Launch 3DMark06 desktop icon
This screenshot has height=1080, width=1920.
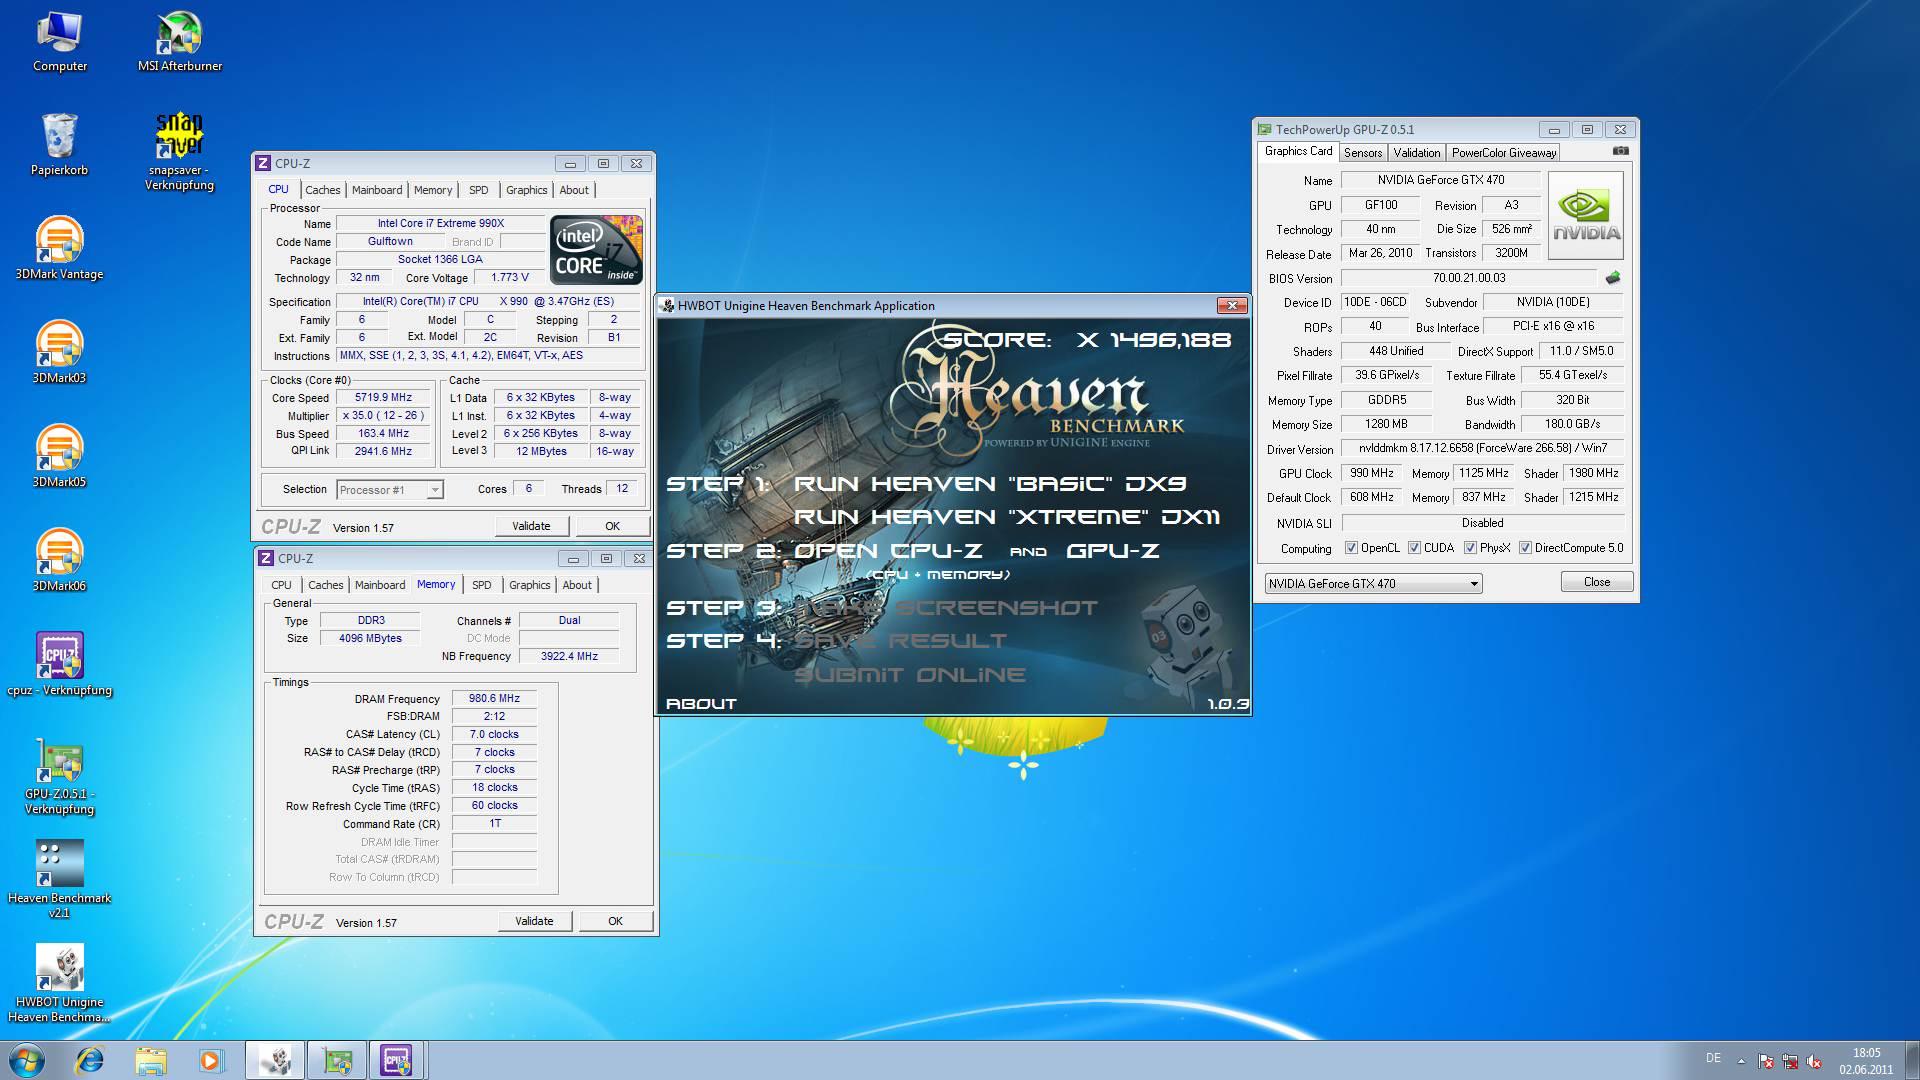click(59, 561)
